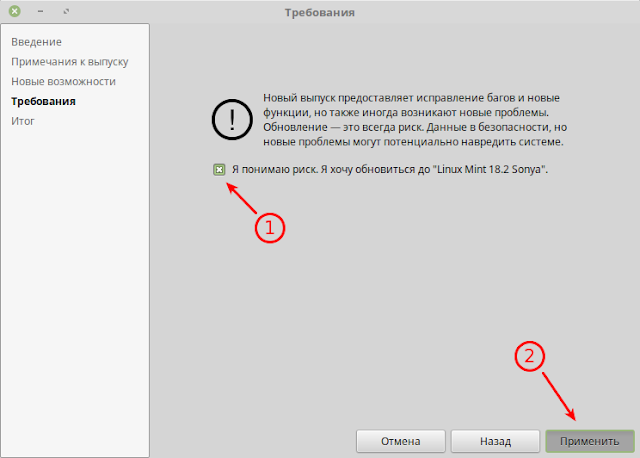Minimize the Требования window
640x458 pixels.
pyautogui.click(x=40, y=11)
